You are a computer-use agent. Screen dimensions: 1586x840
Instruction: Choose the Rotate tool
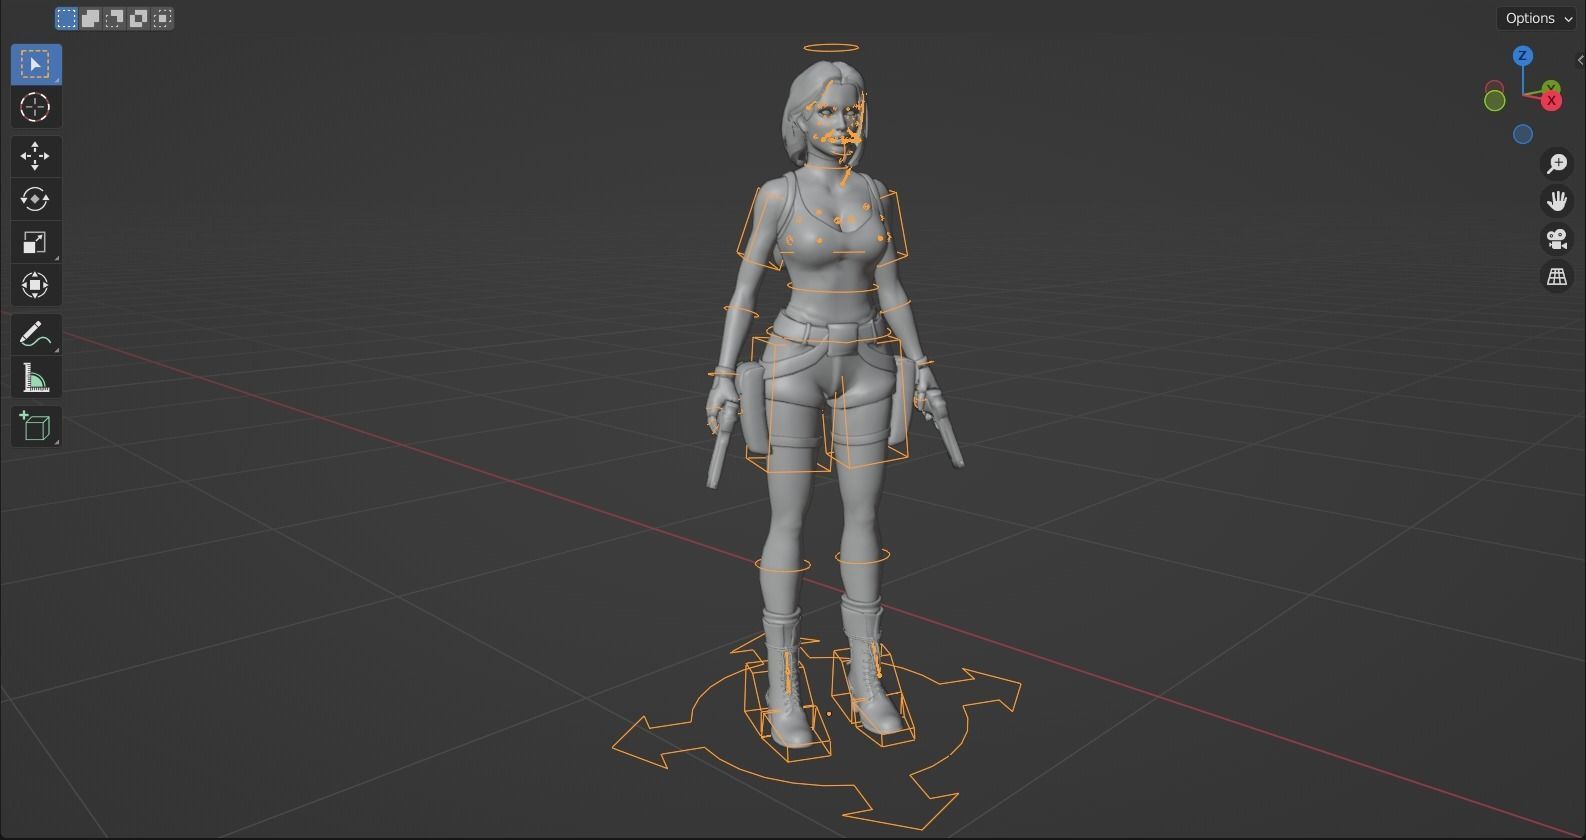pos(36,199)
